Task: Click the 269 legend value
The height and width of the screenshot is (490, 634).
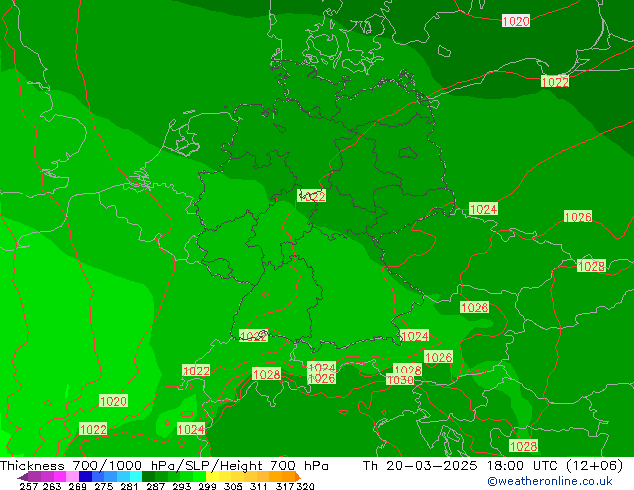Action: click(78, 486)
